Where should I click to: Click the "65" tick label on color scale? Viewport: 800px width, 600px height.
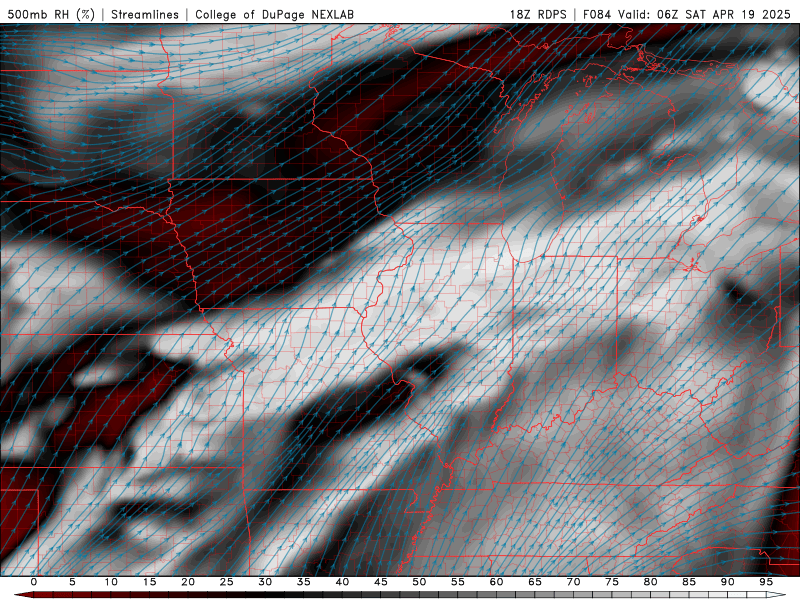(535, 582)
